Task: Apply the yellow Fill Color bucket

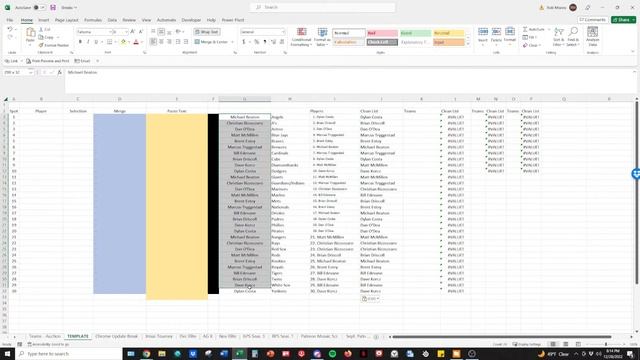Action: 123,42
